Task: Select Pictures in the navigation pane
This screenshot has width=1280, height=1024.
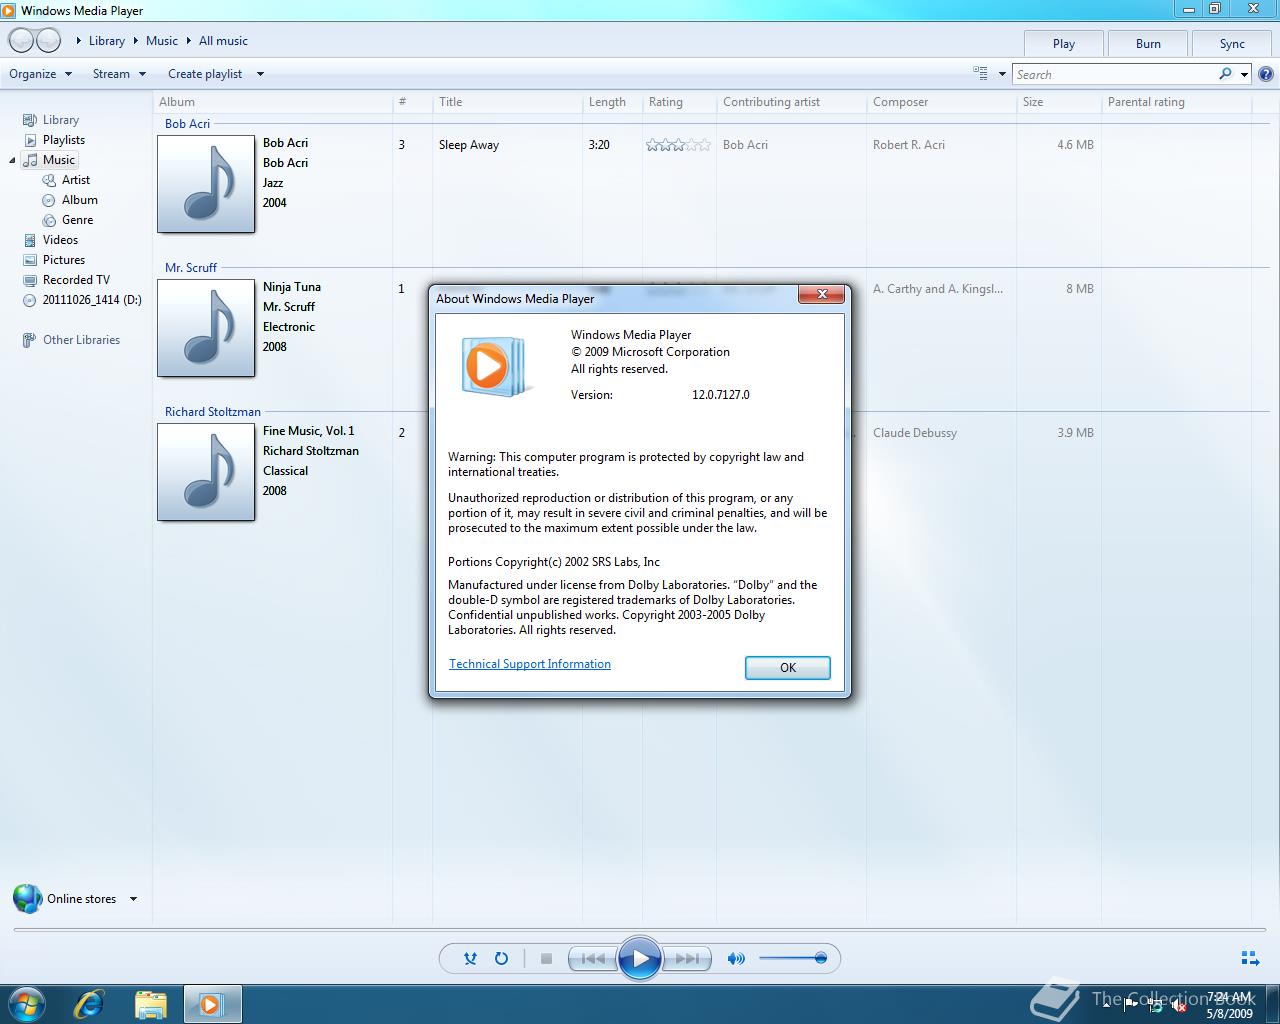Action: 63,260
